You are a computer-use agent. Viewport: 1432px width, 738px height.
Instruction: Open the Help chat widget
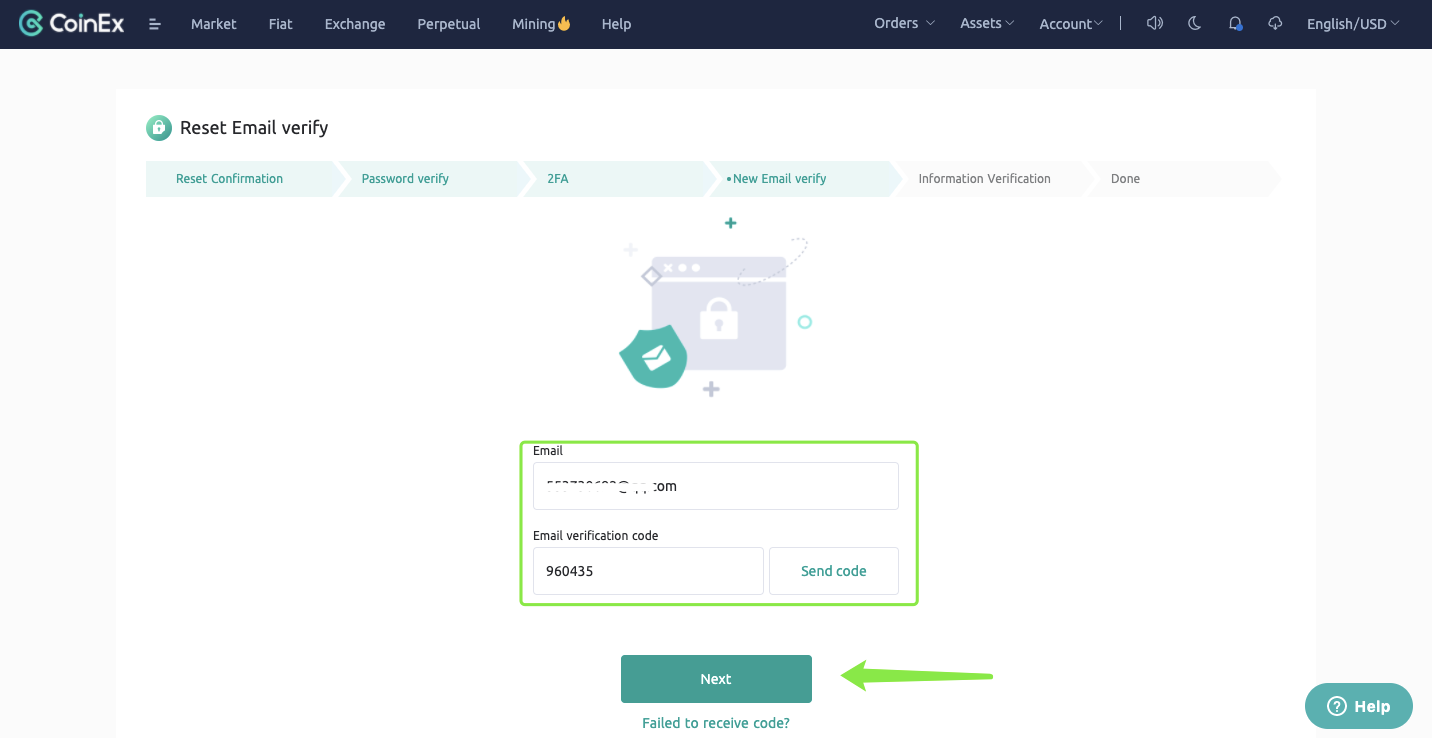coord(1358,706)
